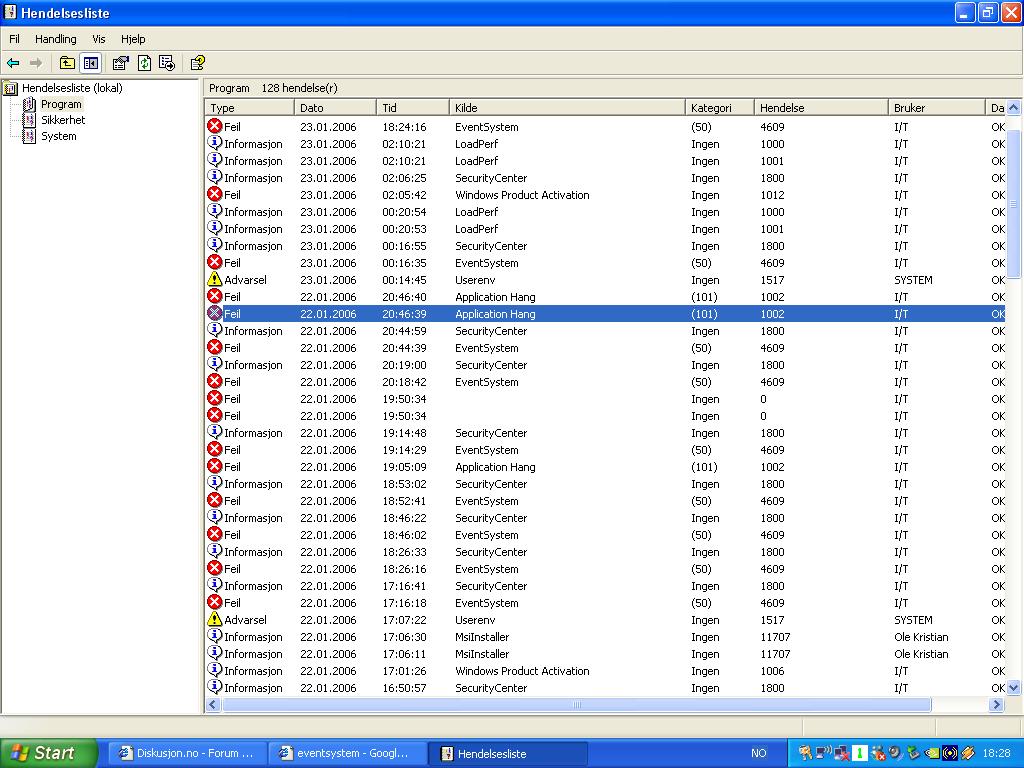Click the NO language indicator in taskbar
This screenshot has width=1024, height=768.
click(758, 753)
